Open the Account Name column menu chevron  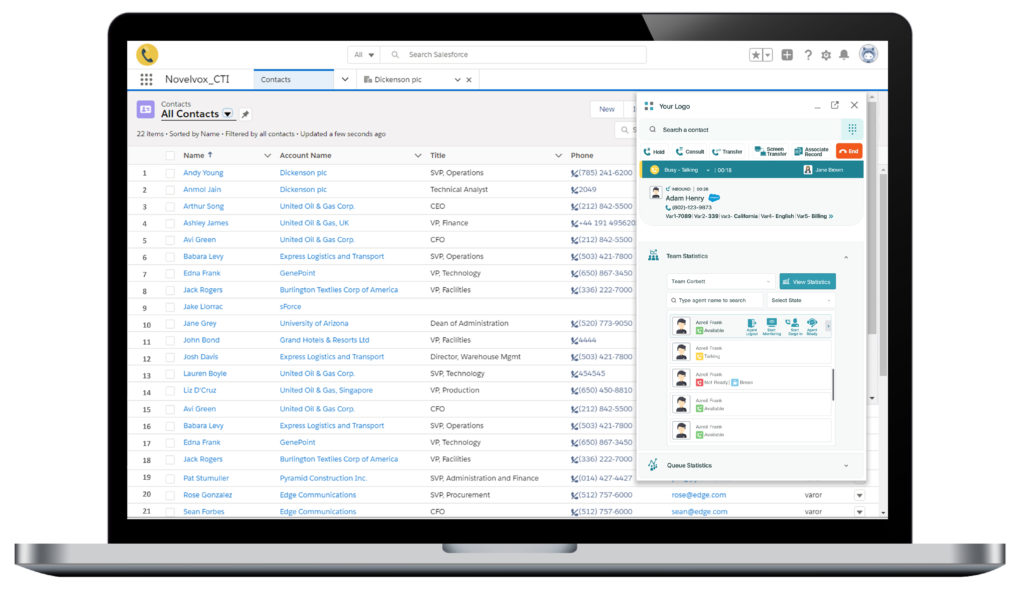pyautogui.click(x=417, y=155)
